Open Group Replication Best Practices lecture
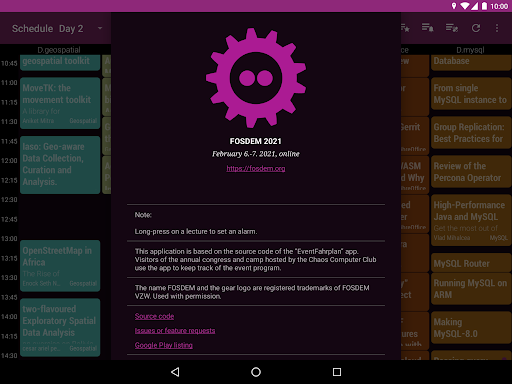Image resolution: width=512 pixels, height=384 pixels. [x=471, y=133]
